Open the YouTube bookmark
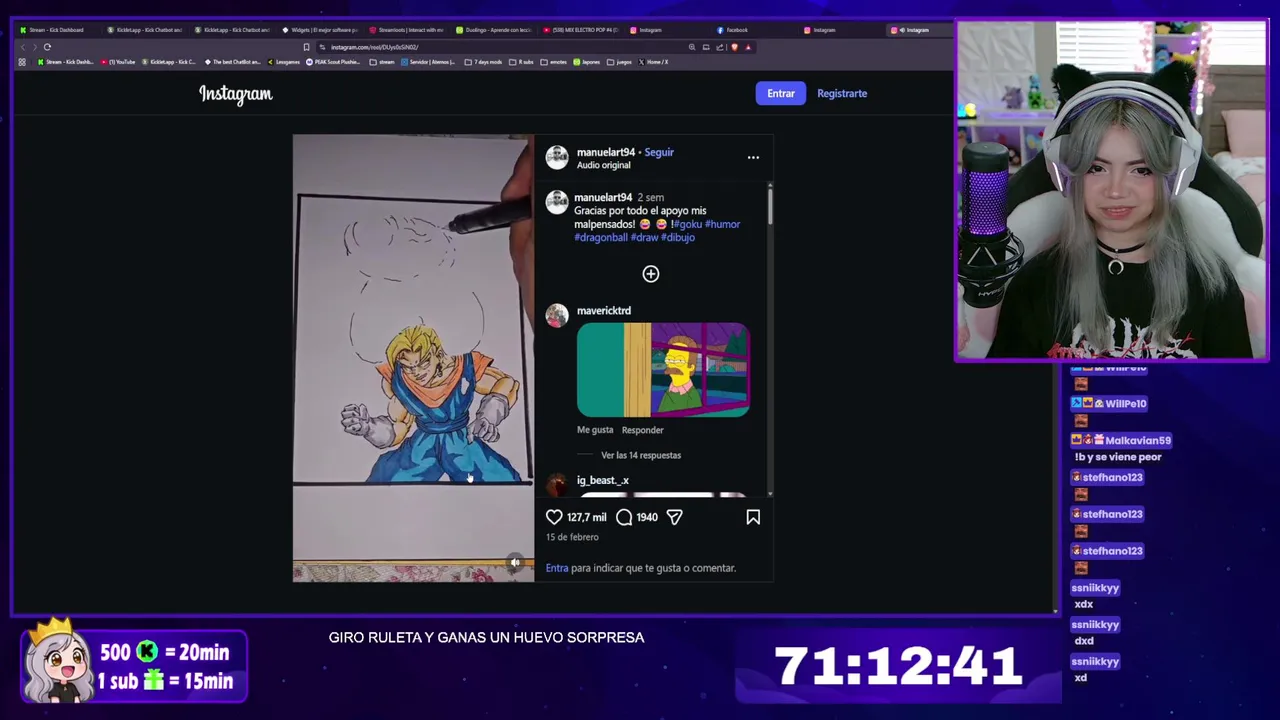This screenshot has width=1280, height=720. [119, 62]
